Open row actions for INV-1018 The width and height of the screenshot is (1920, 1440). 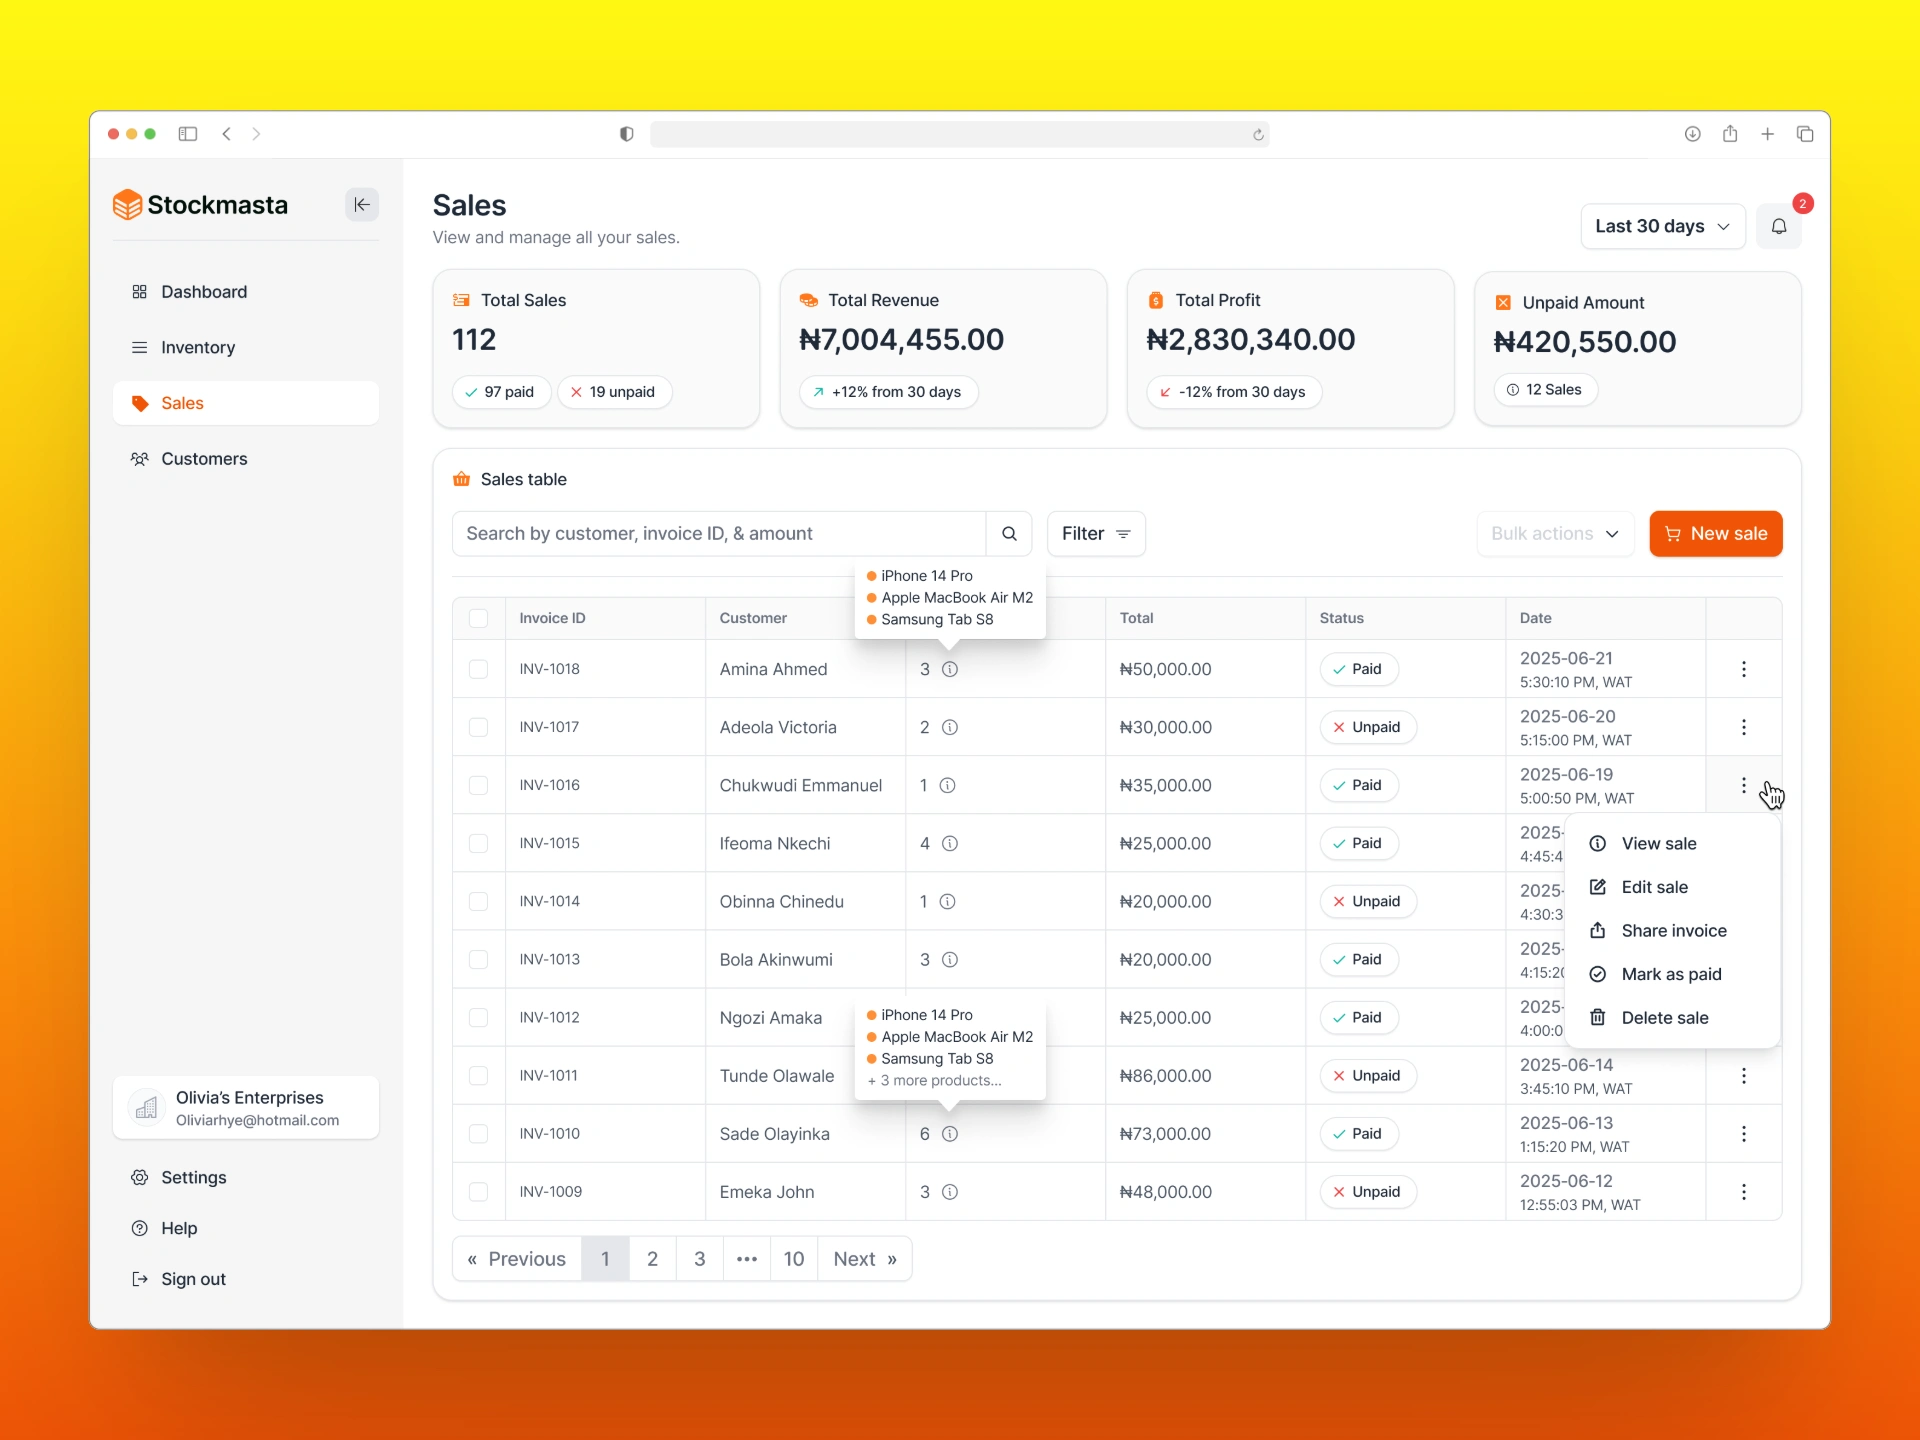(1743, 669)
